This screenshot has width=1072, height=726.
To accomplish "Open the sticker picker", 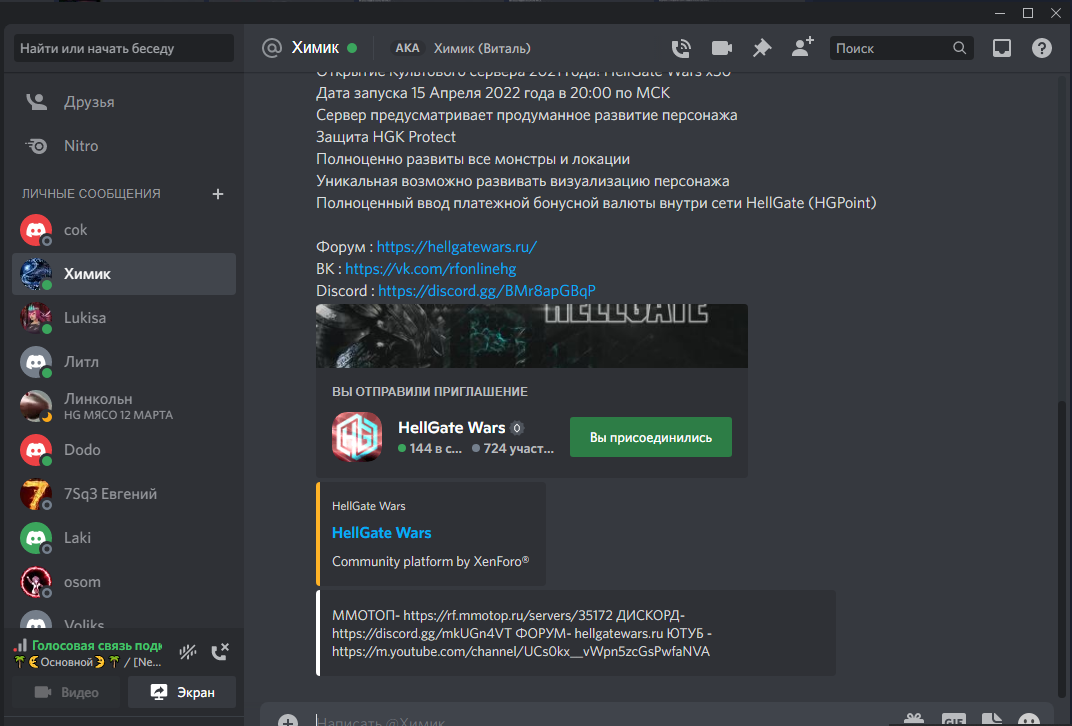I will [x=992, y=721].
